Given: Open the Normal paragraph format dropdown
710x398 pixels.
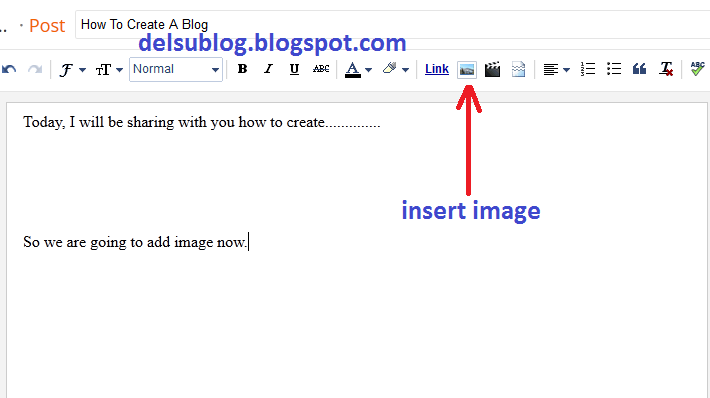Looking at the screenshot, I should [x=176, y=69].
